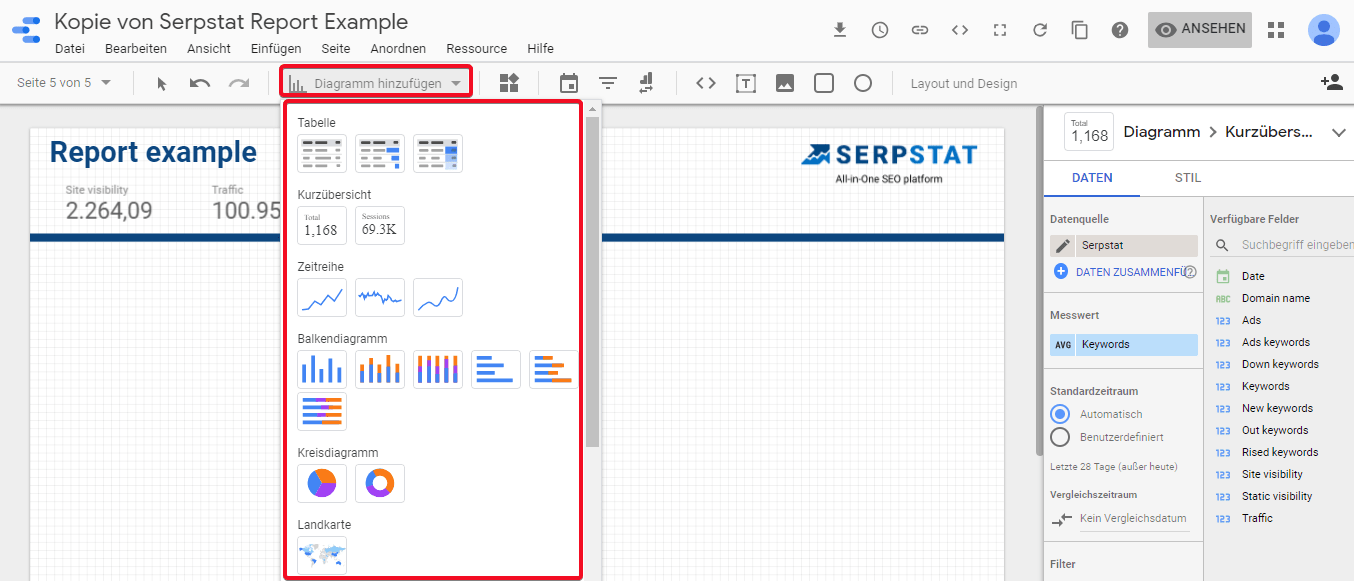
Task: Enter fullscreen presentation mode icon
Action: (x=1000, y=30)
